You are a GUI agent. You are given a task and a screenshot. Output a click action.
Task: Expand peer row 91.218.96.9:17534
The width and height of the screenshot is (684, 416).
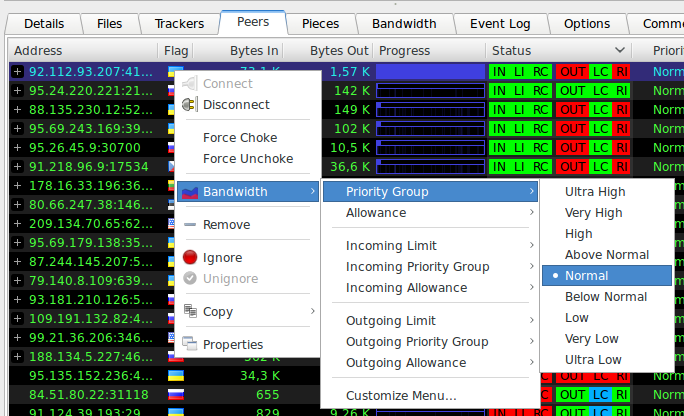click(x=17, y=167)
